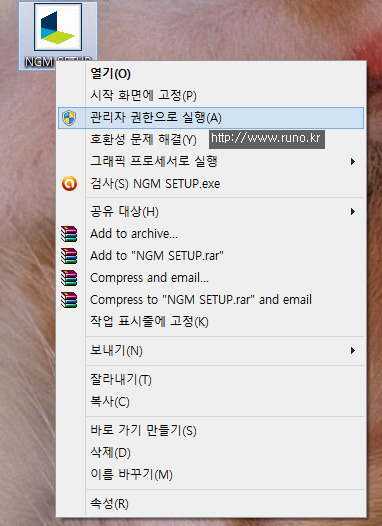Scan file with 검사(S) NGM SETUP.exe
The height and width of the screenshot is (526, 382).
(211, 183)
